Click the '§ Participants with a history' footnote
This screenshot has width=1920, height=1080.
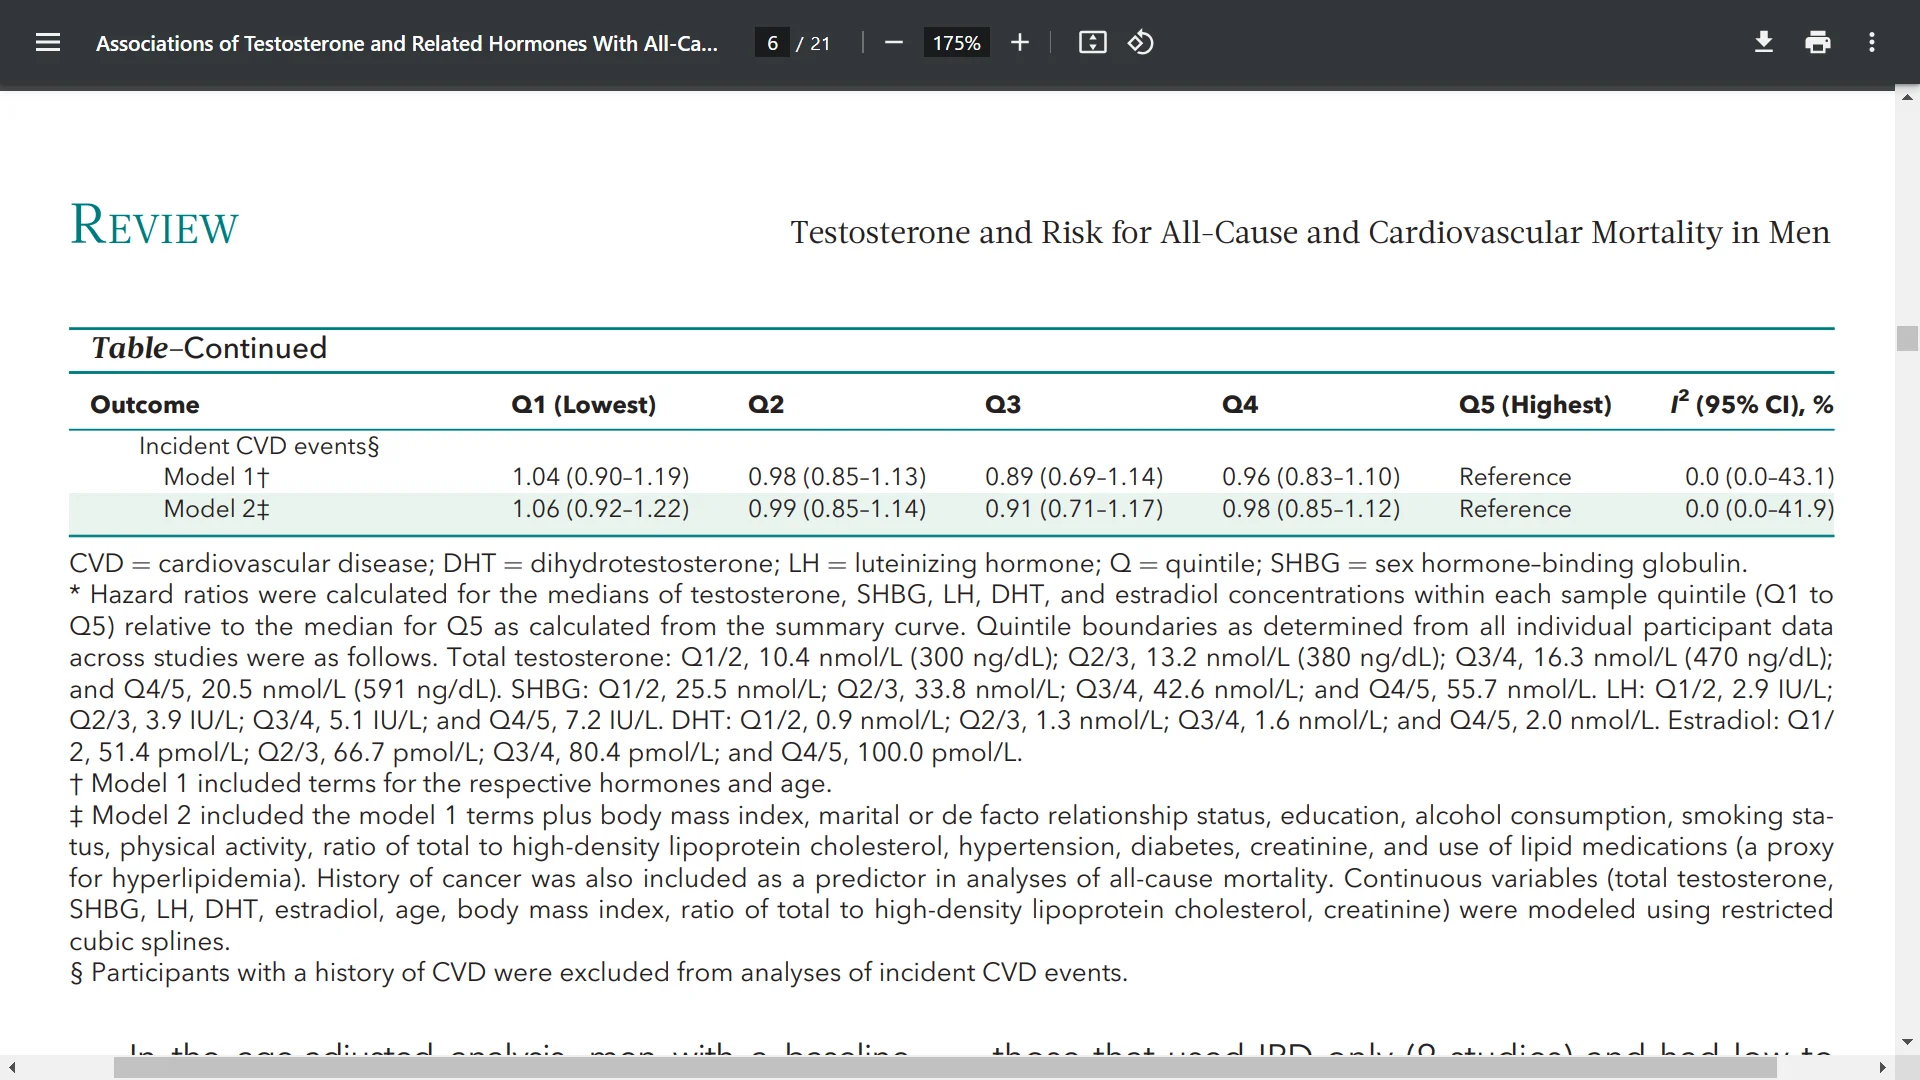598,972
